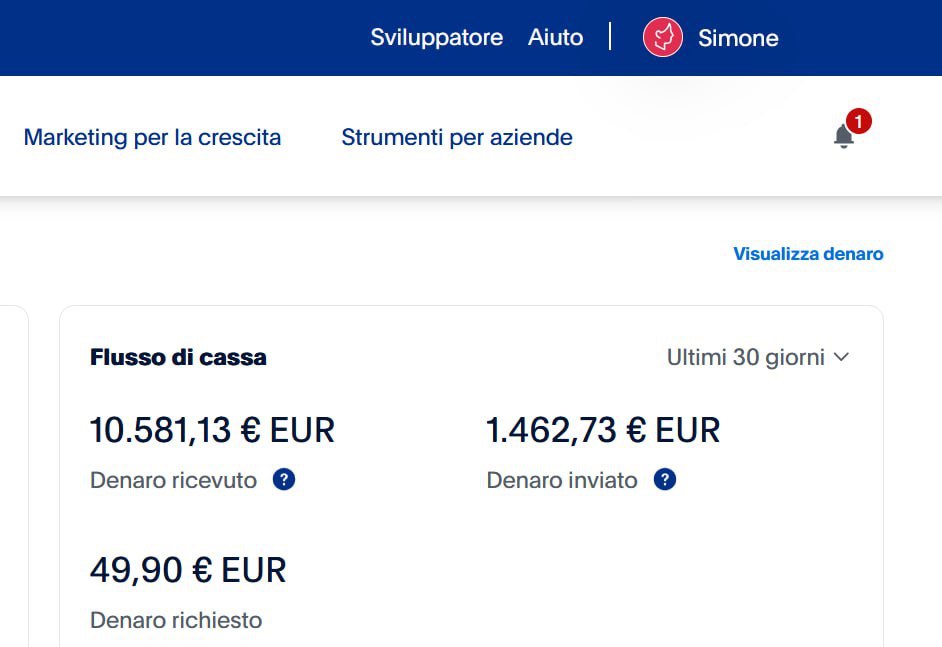Viewport: 942px width, 647px height.
Task: Click the Visualizza denaro link
Action: coord(808,254)
